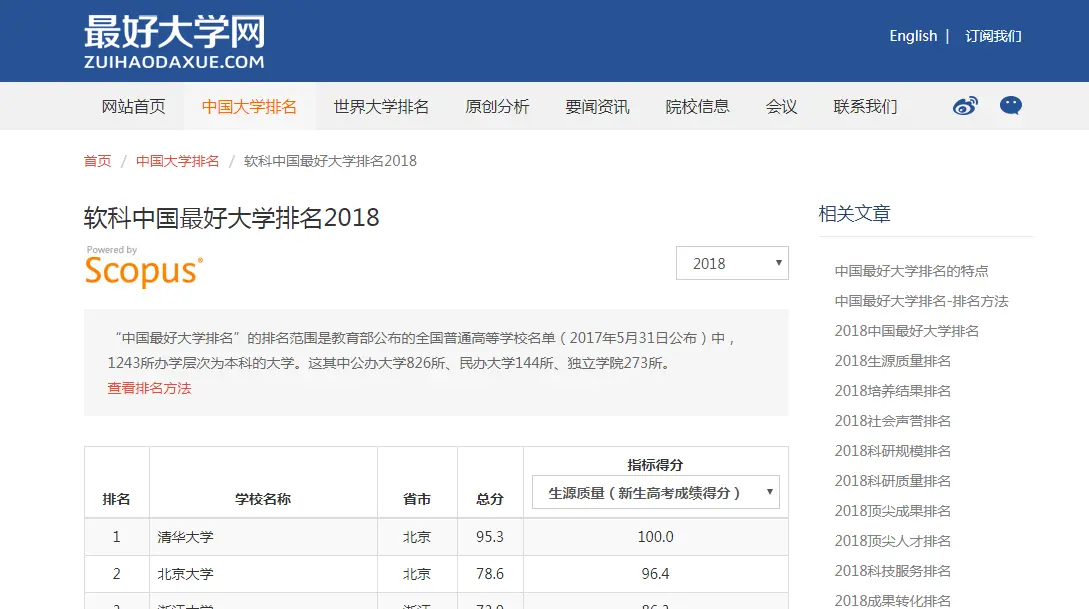Image resolution: width=1089 pixels, height=609 pixels.
Task: Click the WeChat messenger icon
Action: pyautogui.click(x=1011, y=105)
